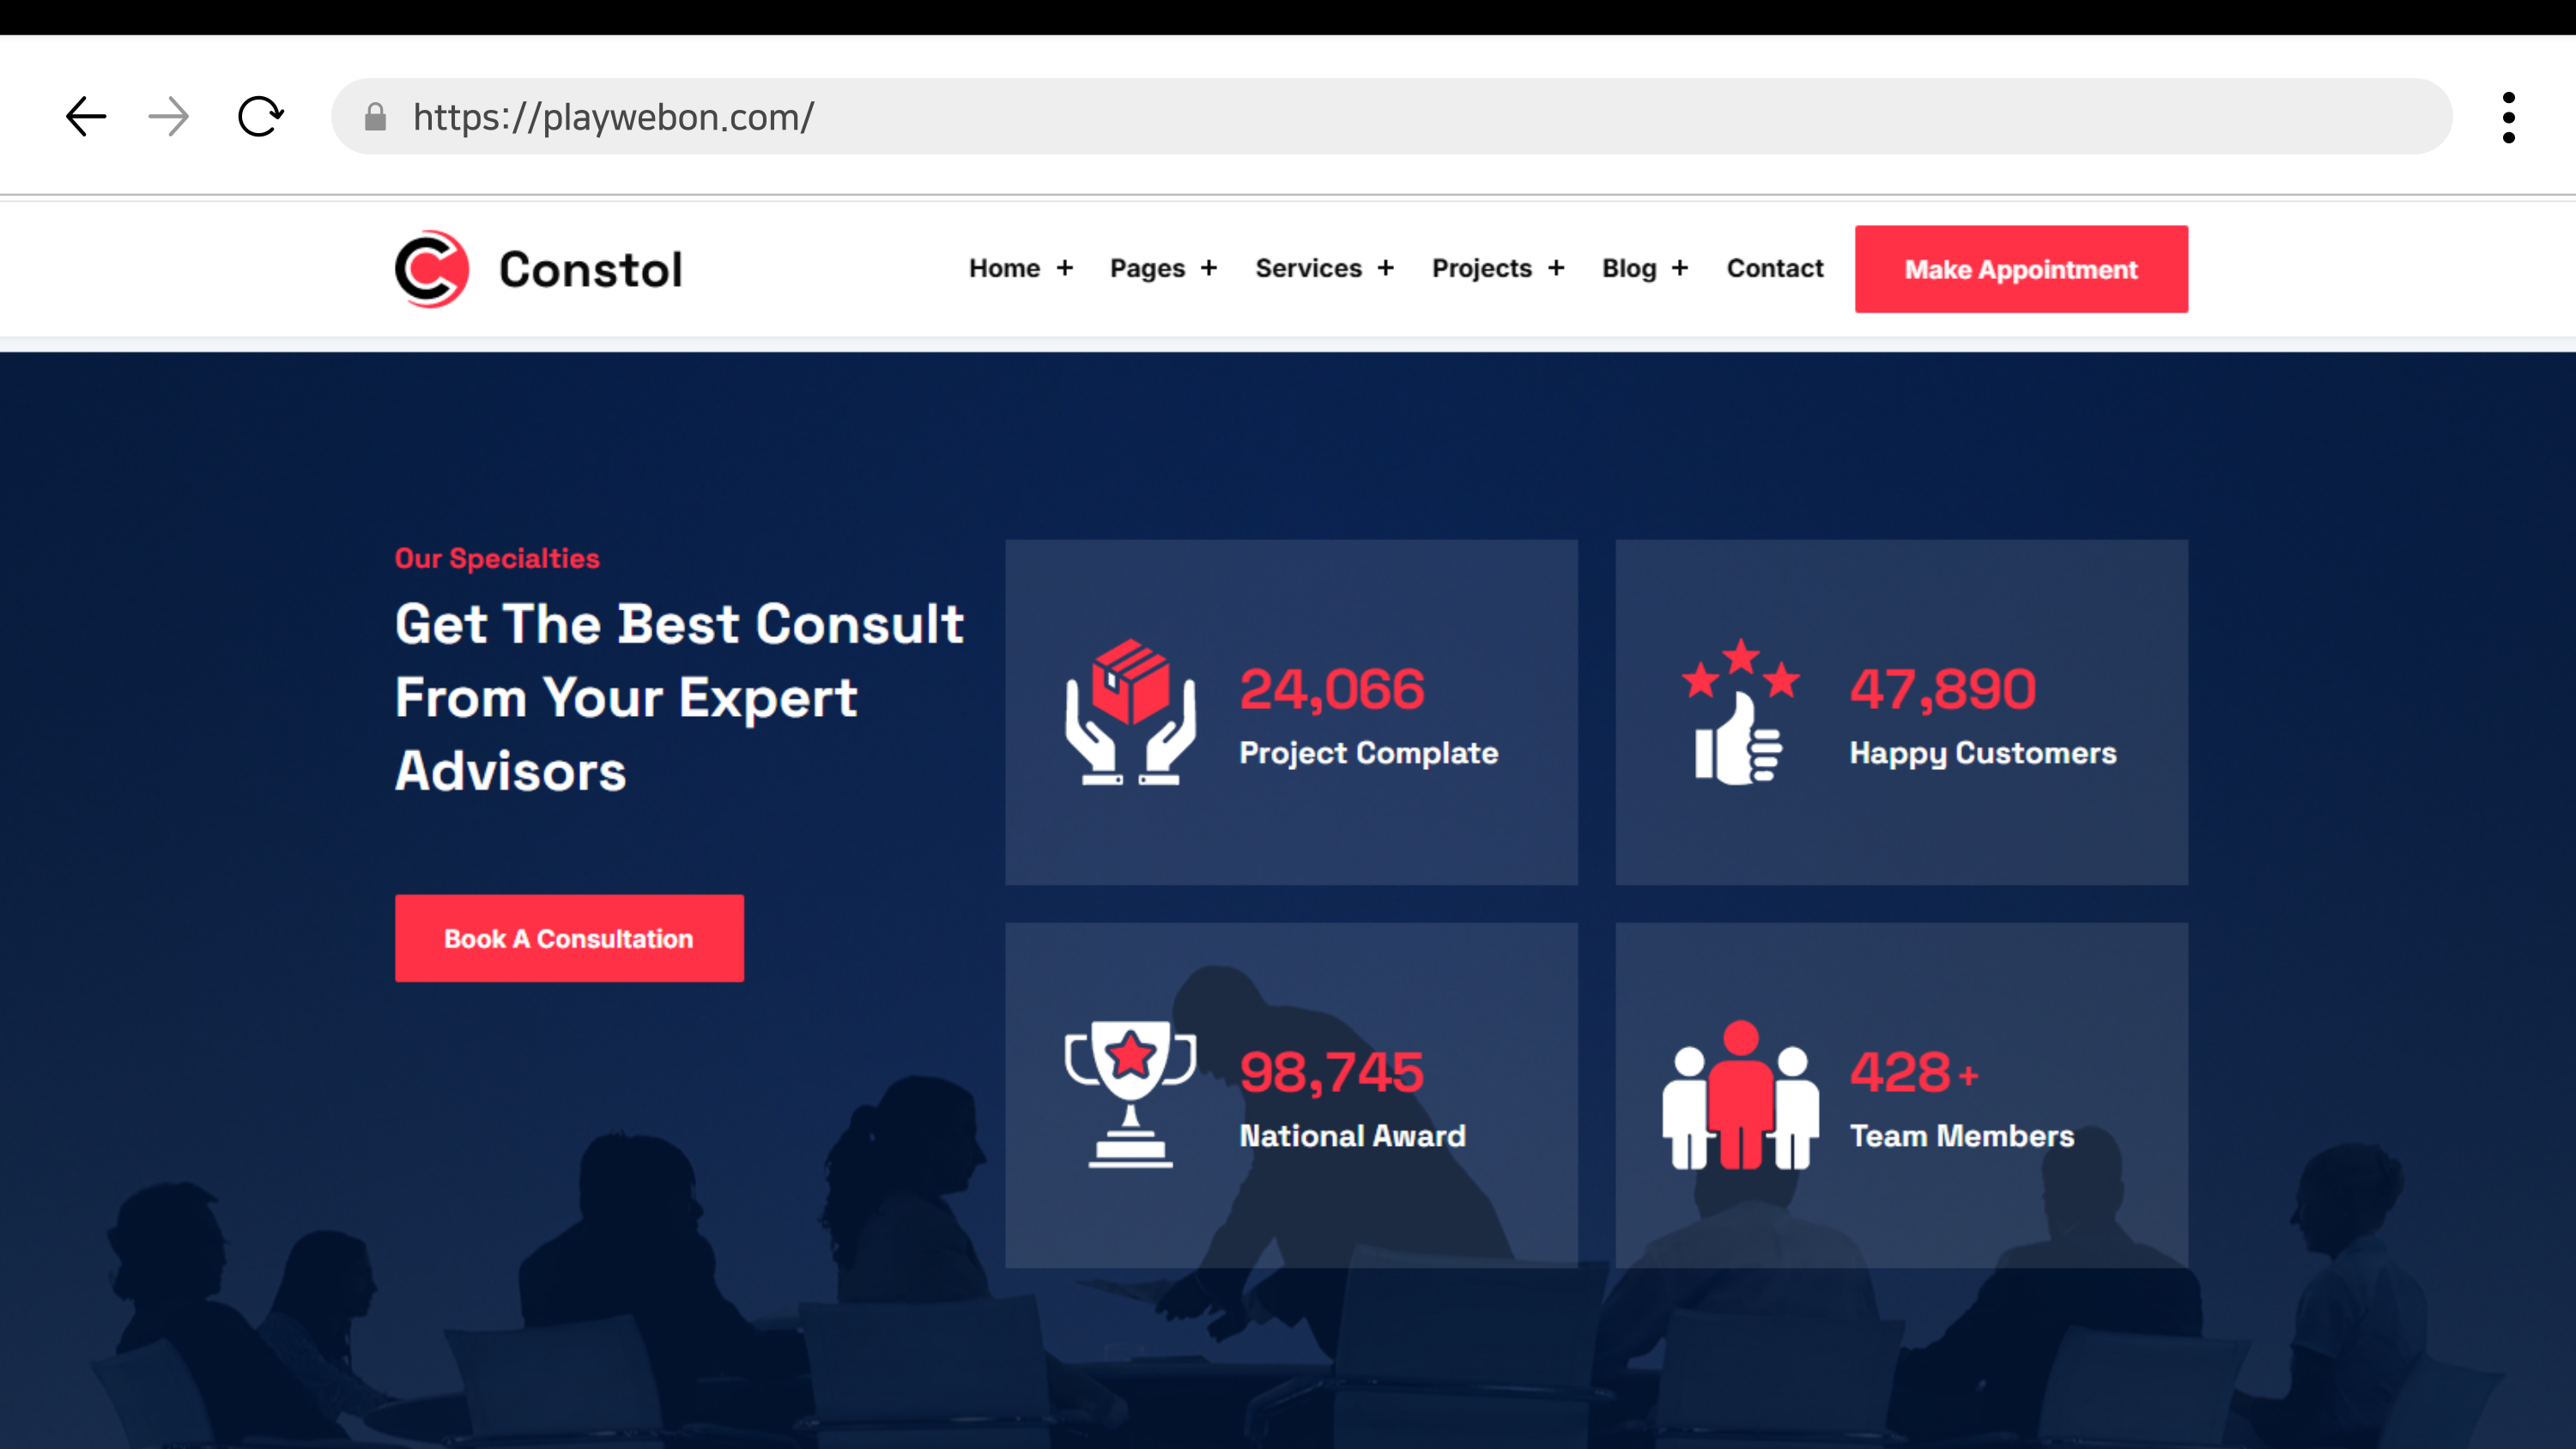Open the Blog menu item
This screenshot has height=1449, width=2576.
tap(1629, 268)
